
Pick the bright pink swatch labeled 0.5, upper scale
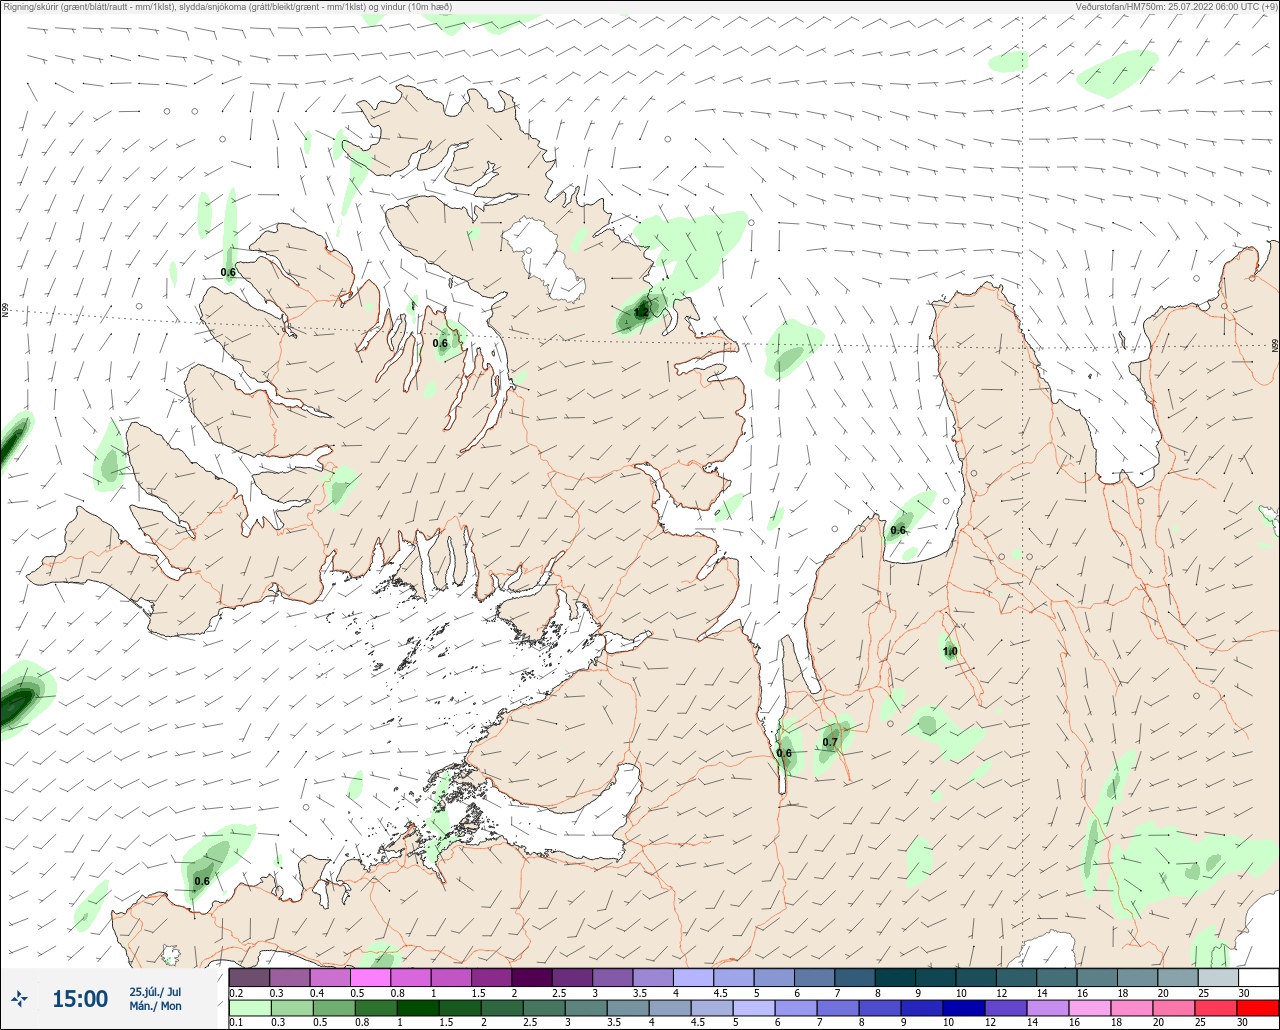pyautogui.click(x=370, y=977)
